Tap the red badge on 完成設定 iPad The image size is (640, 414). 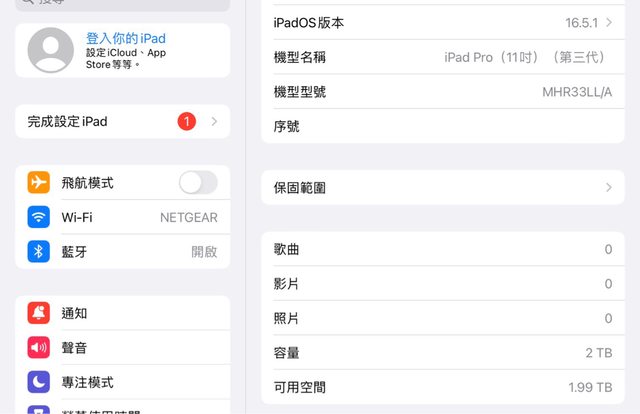187,121
